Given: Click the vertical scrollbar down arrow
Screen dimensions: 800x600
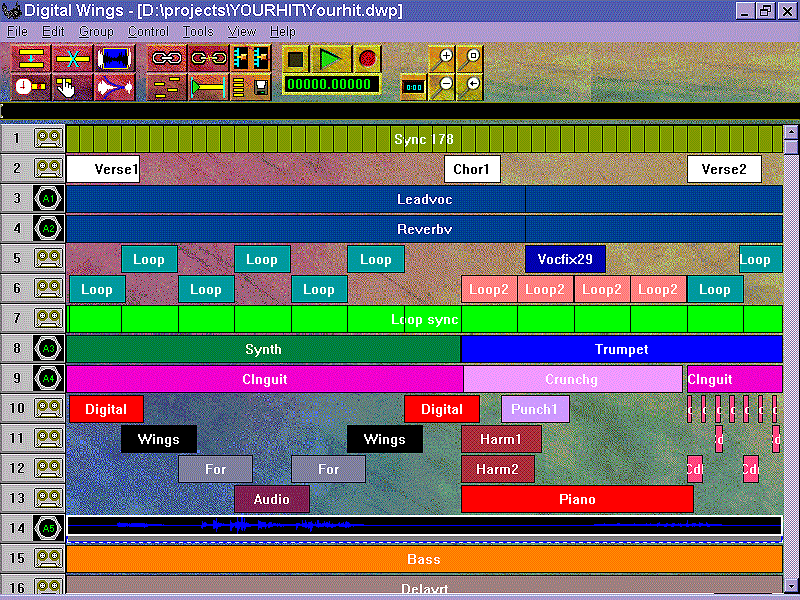Looking at the screenshot, I should coord(790,585).
